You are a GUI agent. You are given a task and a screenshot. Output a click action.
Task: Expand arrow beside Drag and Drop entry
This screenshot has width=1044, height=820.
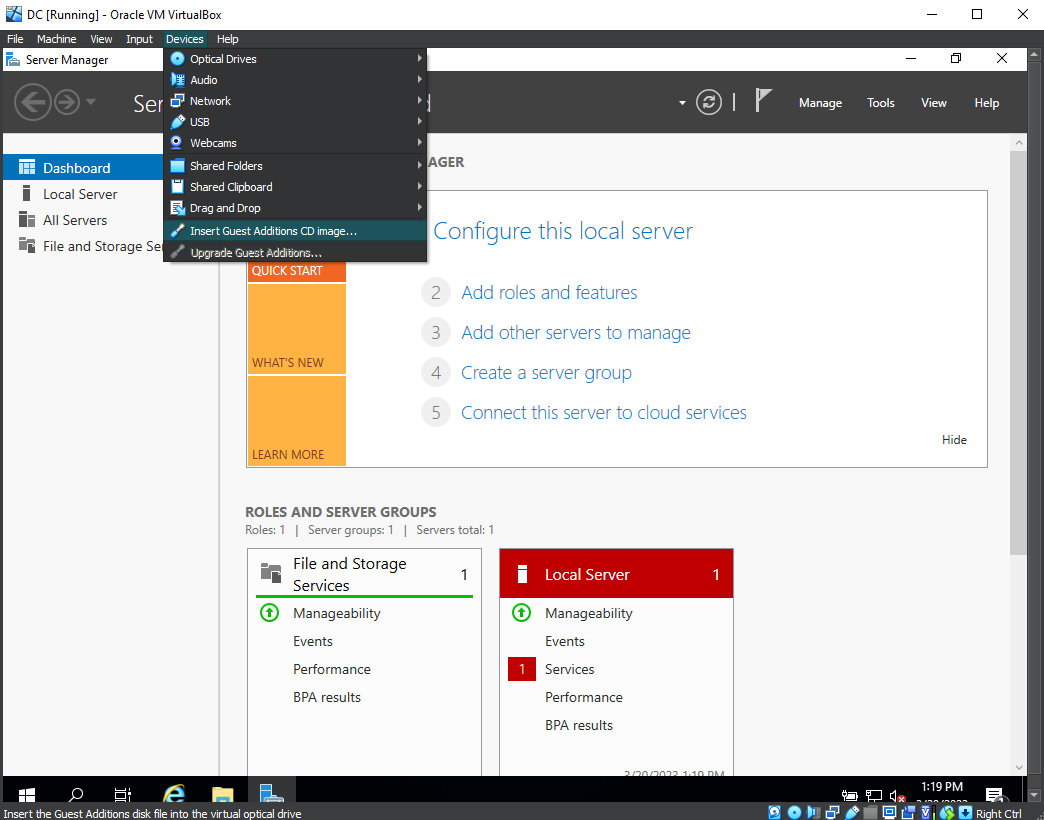[x=419, y=208]
